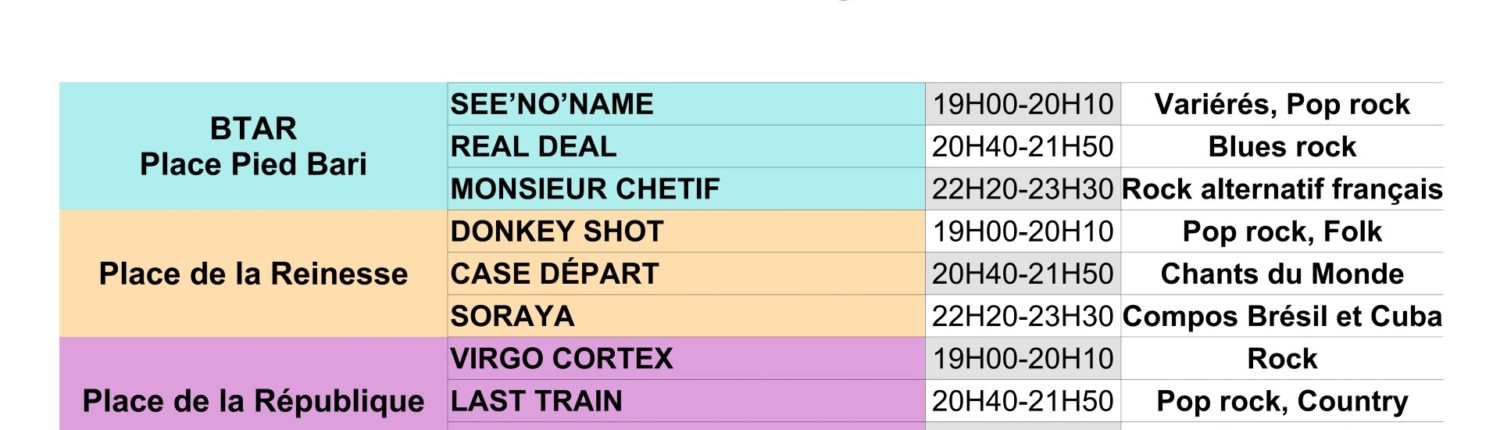Select the CASE DÉPART cell
Image resolution: width=1500 pixels, height=430 pixels.
555,274
